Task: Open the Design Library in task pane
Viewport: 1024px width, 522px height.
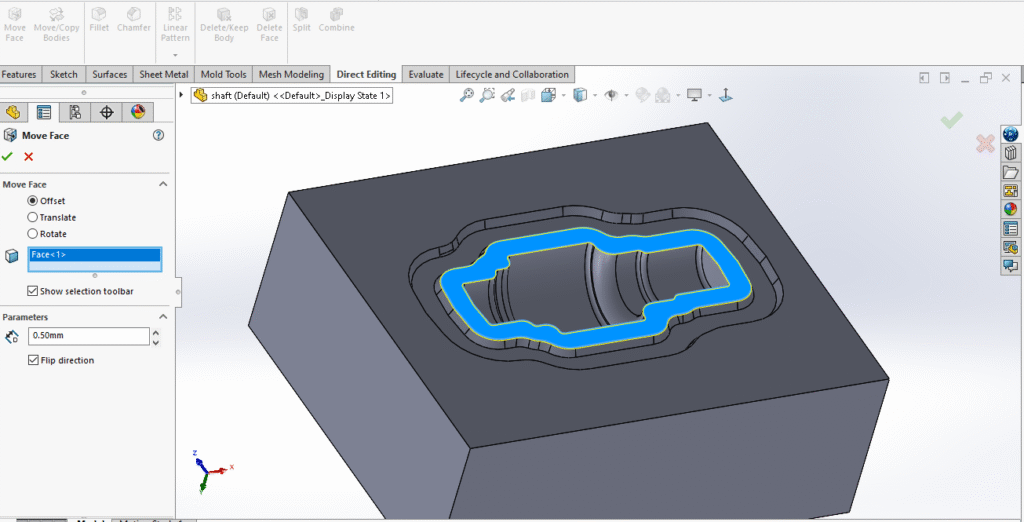Action: (x=1010, y=153)
